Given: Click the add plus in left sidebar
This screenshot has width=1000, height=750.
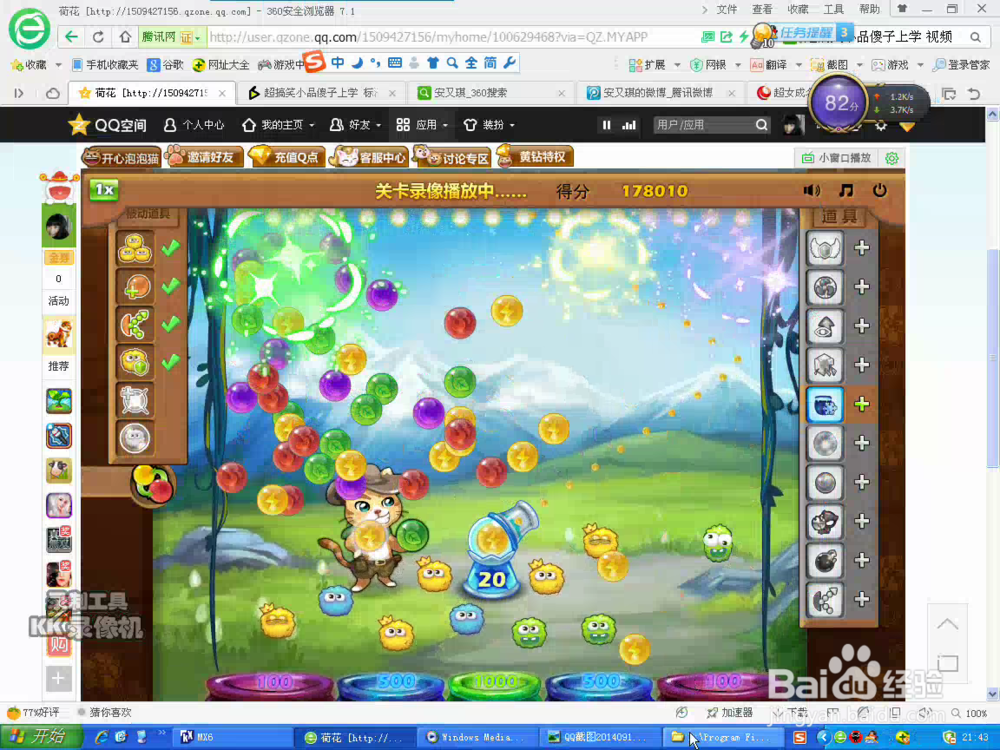Looking at the screenshot, I should [57, 678].
